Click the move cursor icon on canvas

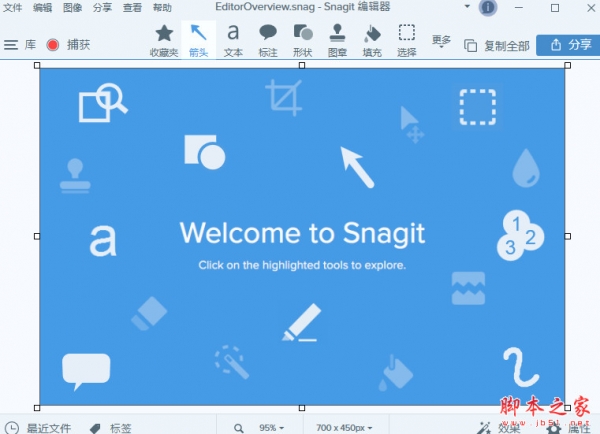[412, 125]
